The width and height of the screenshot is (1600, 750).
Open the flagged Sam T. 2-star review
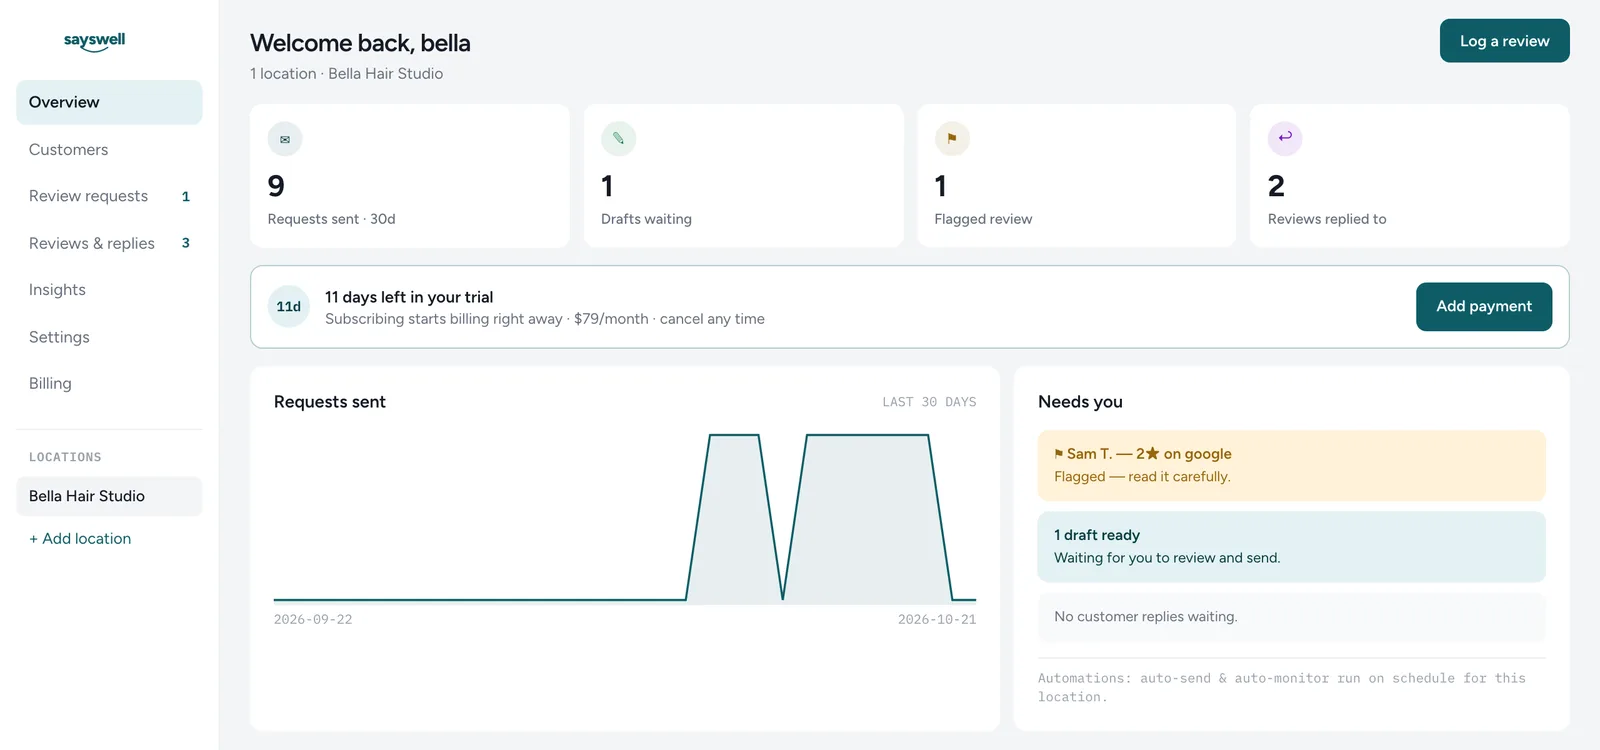(1292, 465)
